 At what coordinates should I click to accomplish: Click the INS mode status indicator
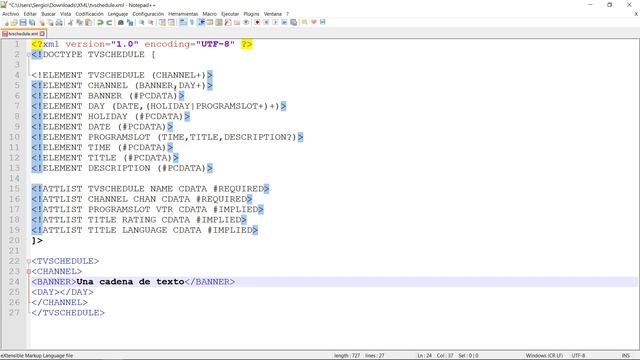click(625, 356)
